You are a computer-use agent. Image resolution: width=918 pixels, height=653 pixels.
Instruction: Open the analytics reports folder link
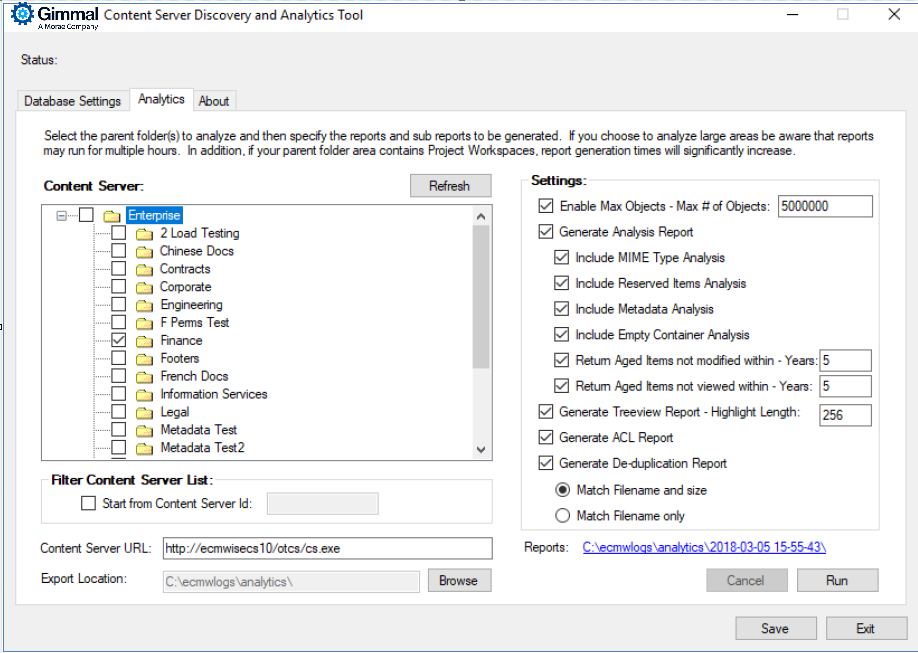point(704,547)
